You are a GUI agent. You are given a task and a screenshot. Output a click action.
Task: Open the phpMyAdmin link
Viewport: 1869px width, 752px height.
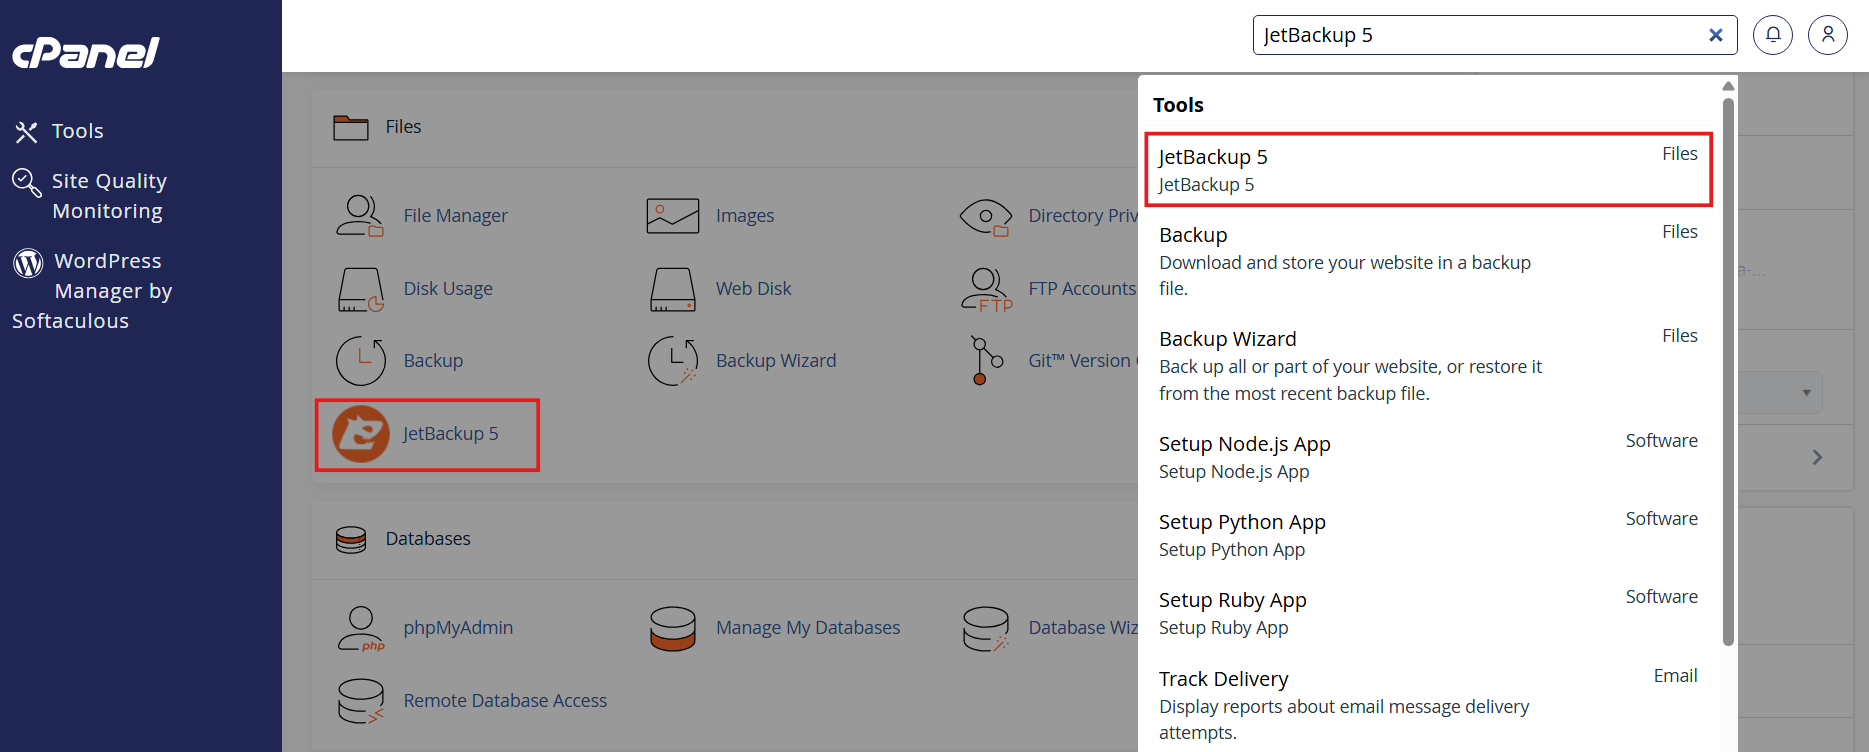click(x=458, y=628)
